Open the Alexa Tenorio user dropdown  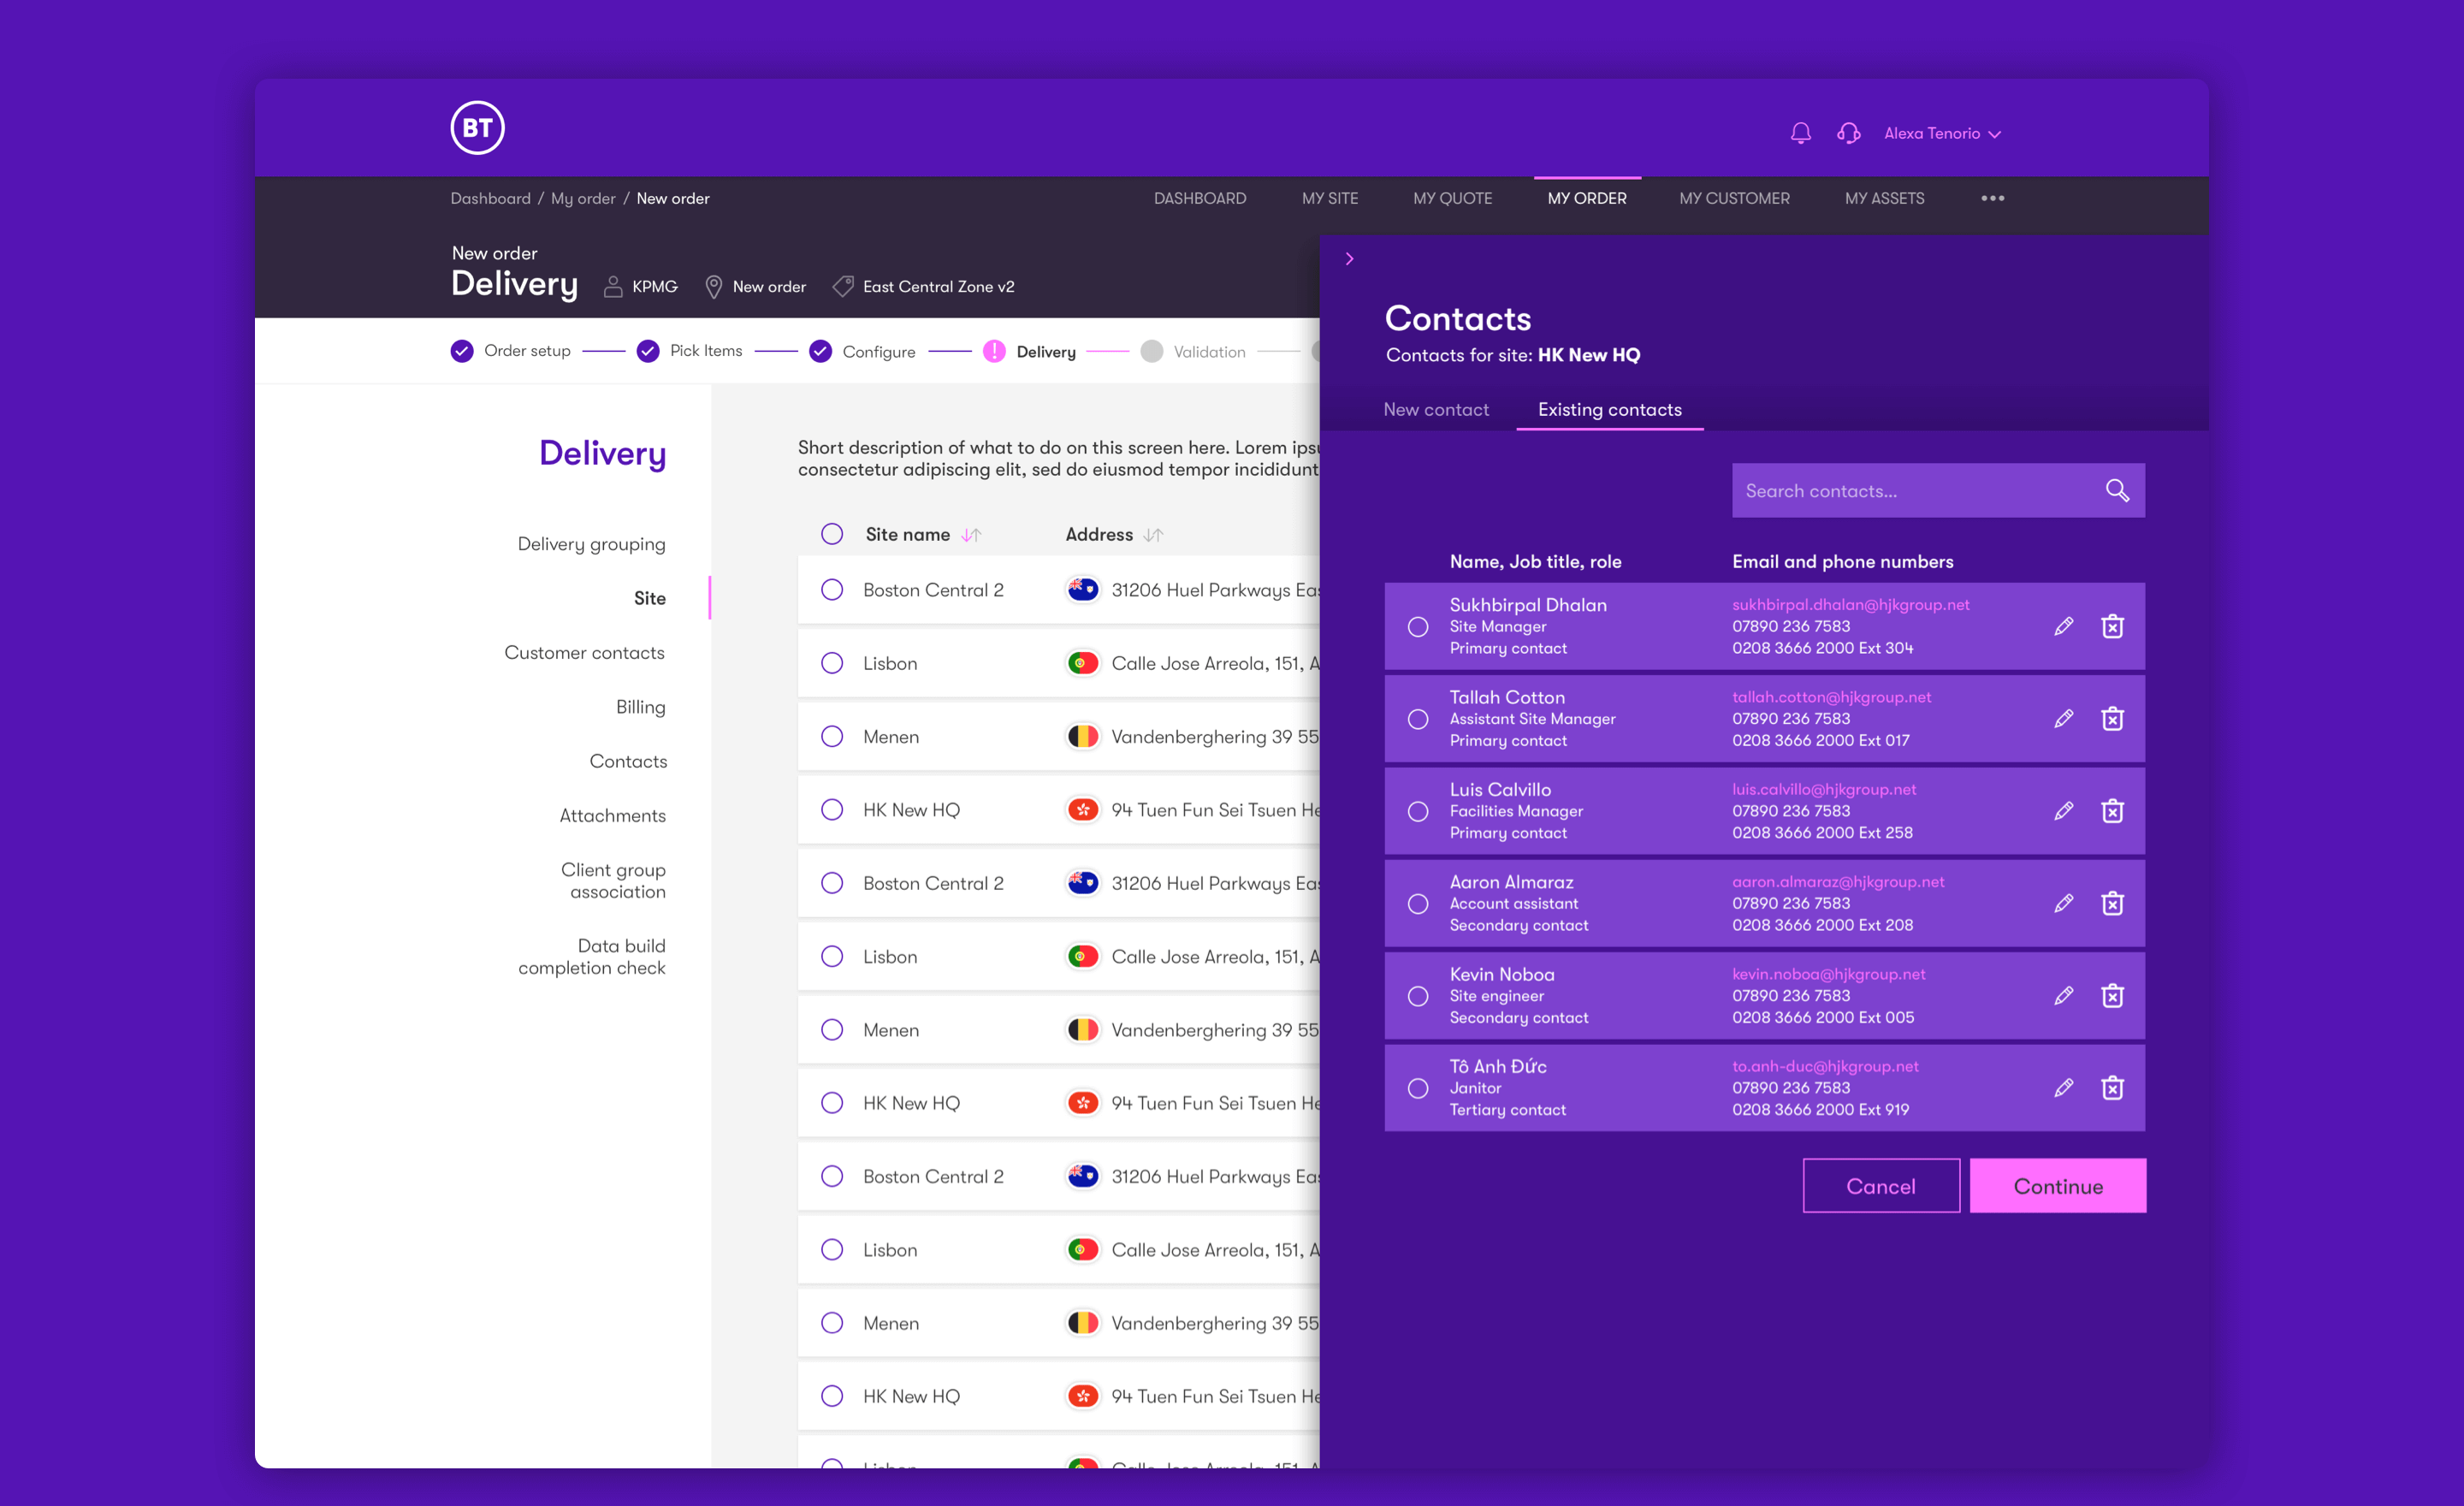(1942, 134)
